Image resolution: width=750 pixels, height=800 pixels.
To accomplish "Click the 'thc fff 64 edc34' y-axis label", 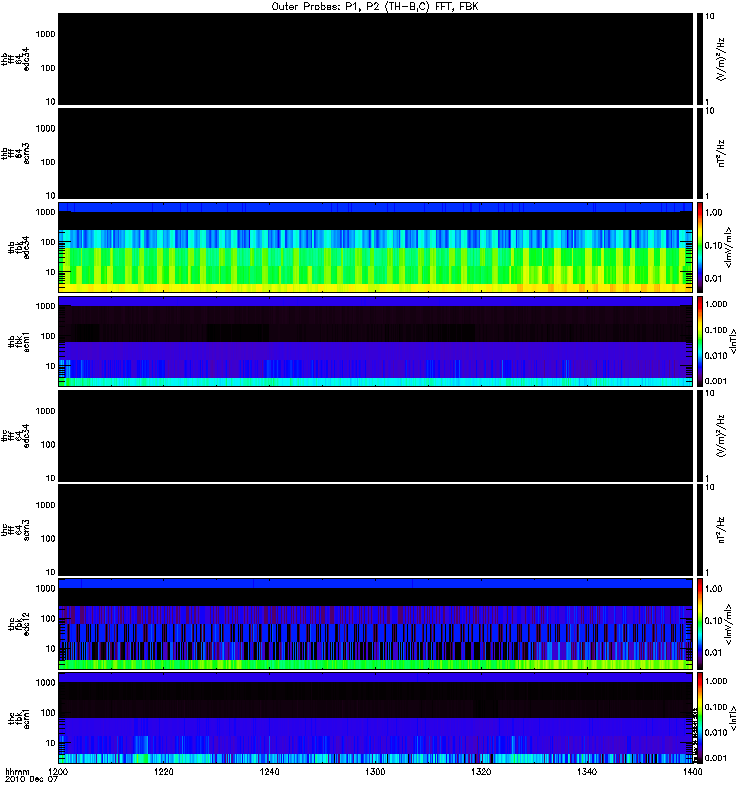I will (x=15, y=436).
